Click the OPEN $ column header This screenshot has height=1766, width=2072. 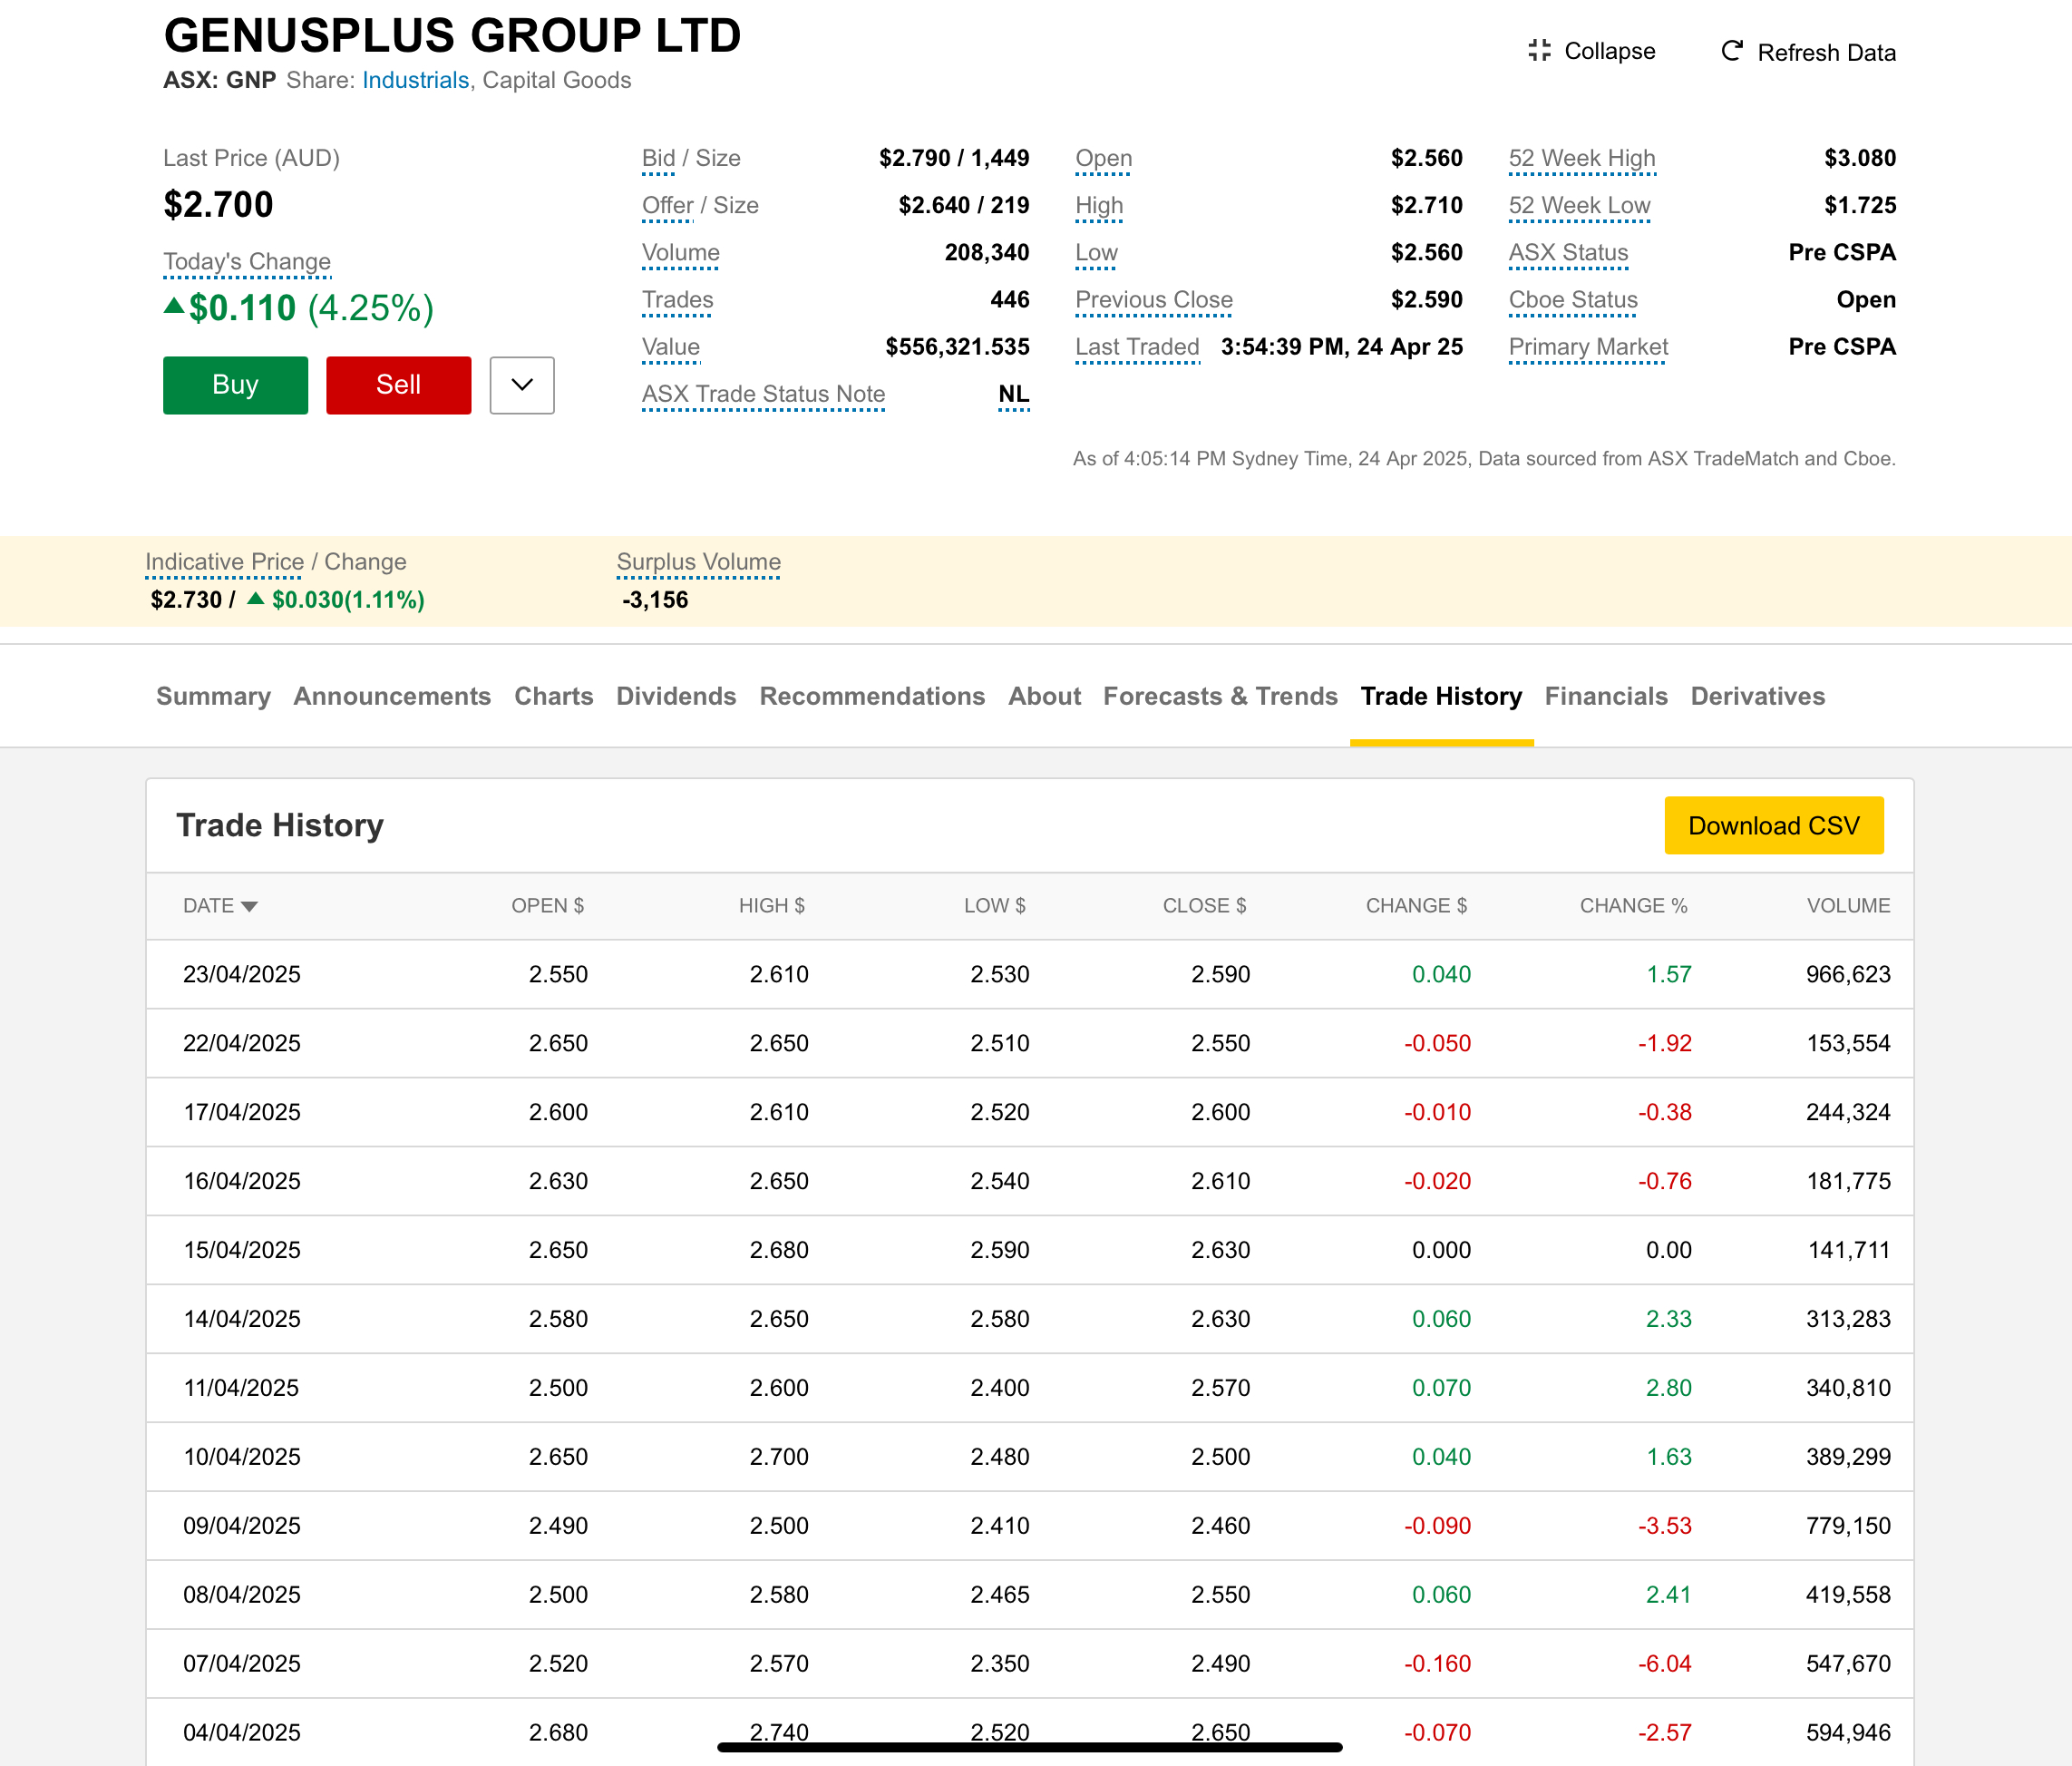[x=548, y=906]
